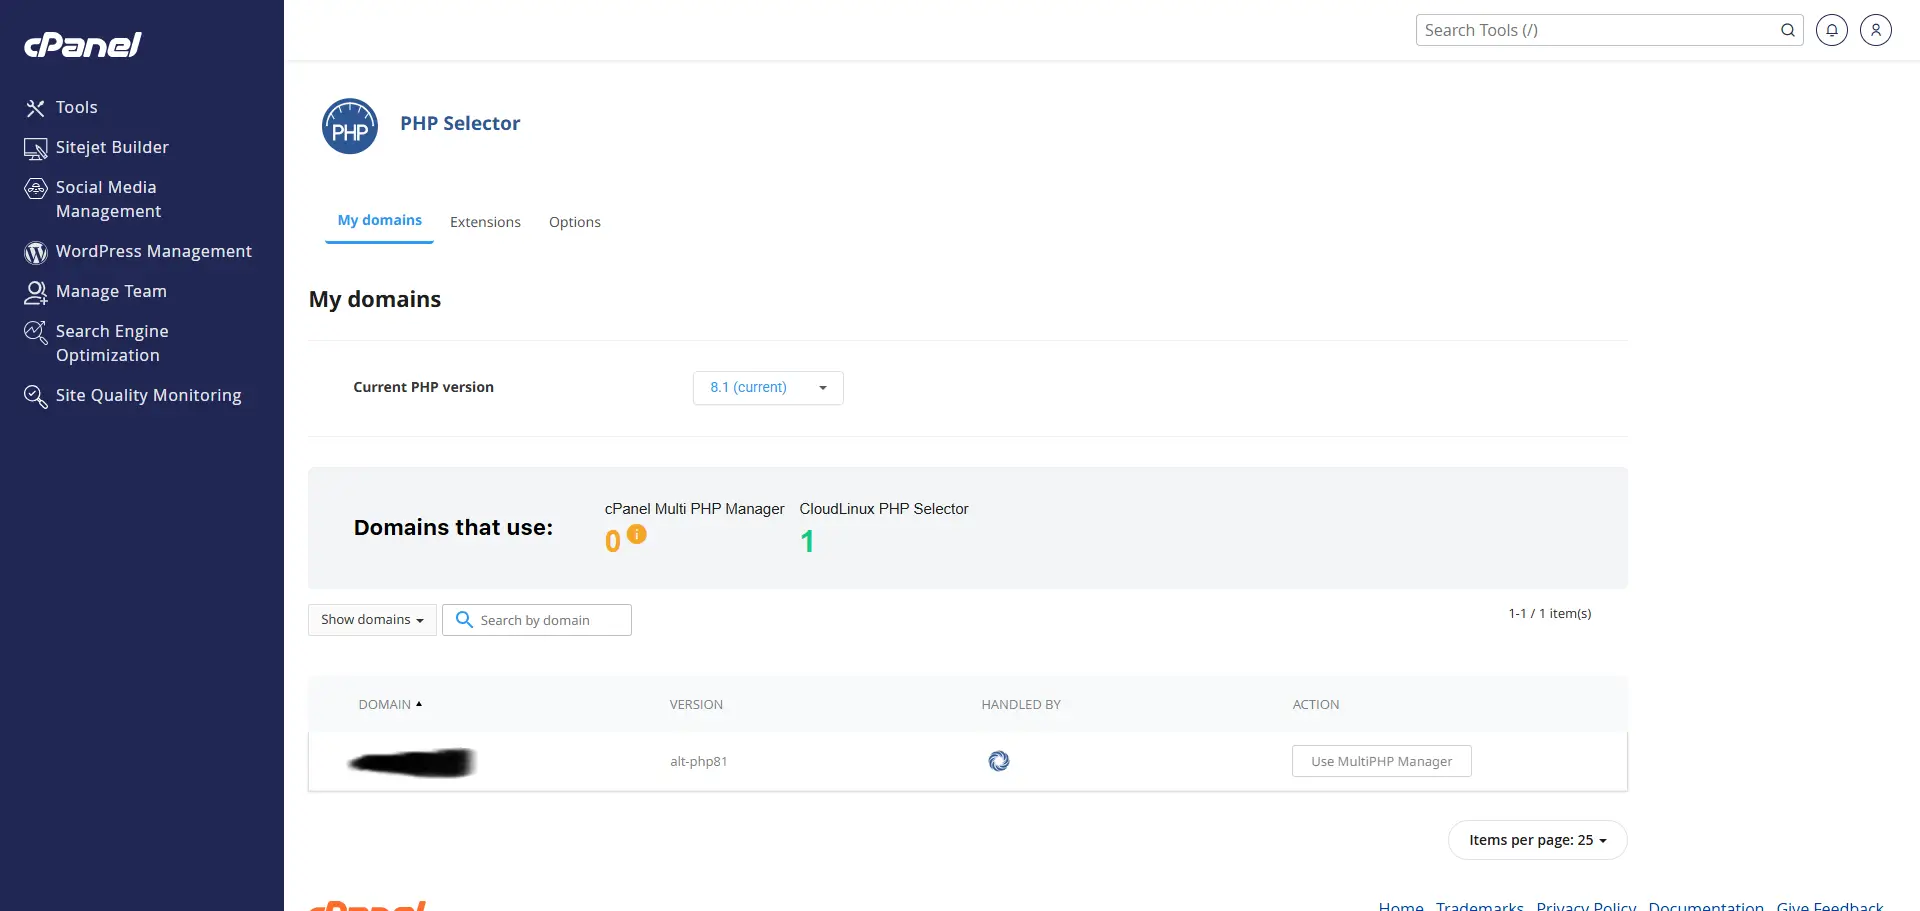
Task: Open the user account icon
Action: click(x=1875, y=30)
